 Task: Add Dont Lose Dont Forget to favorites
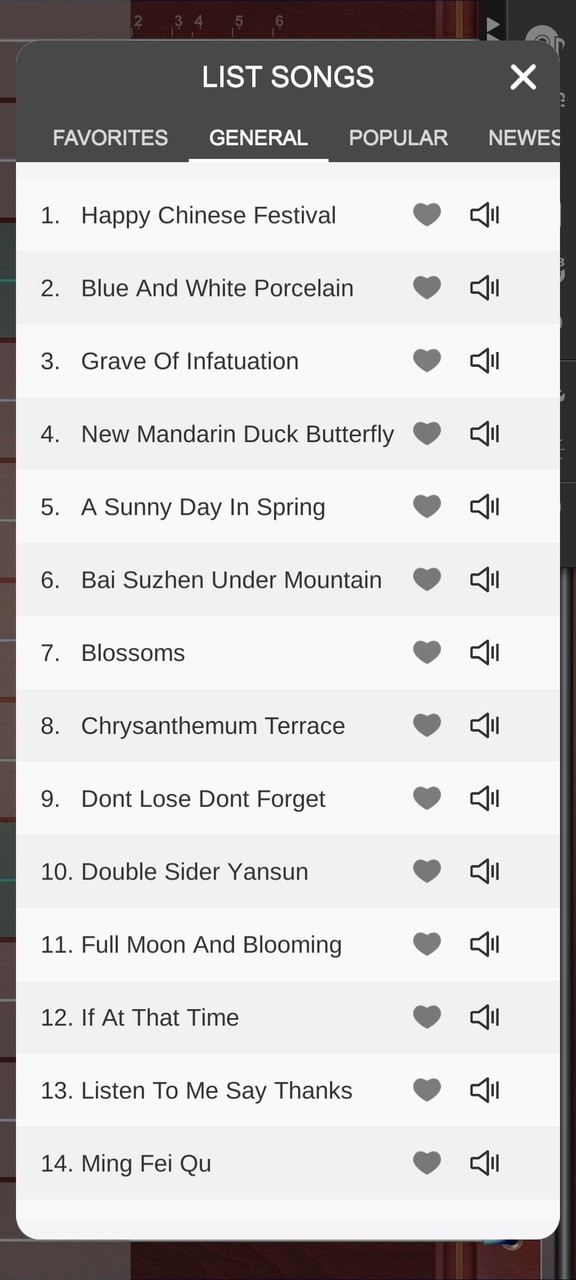427,798
